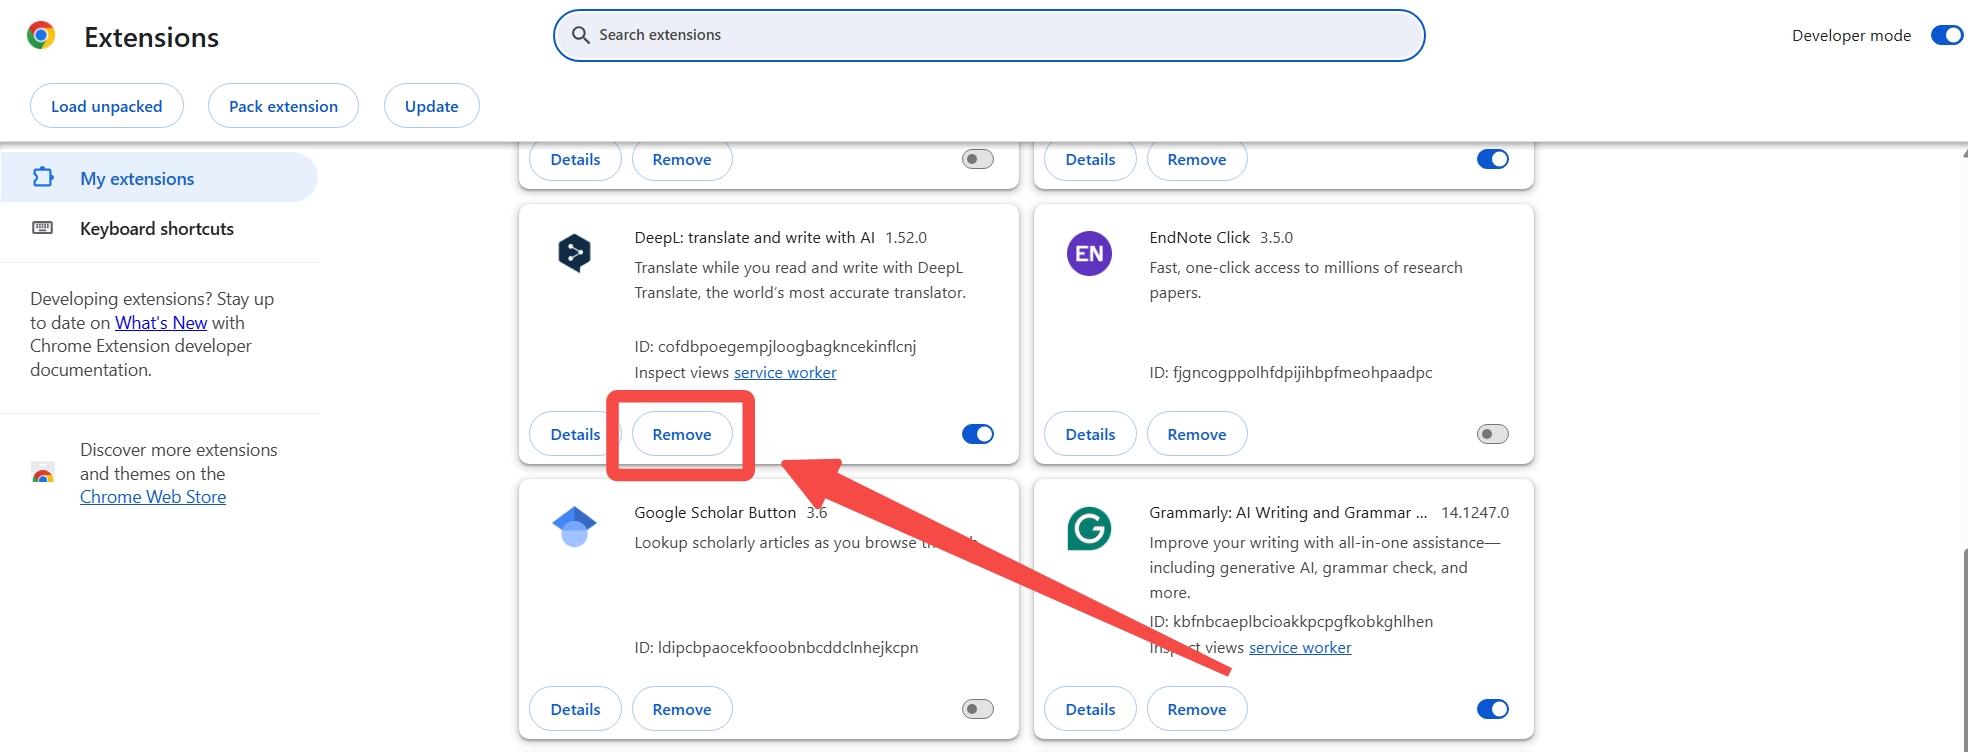Click the Google Scholar Button icon

[574, 527]
